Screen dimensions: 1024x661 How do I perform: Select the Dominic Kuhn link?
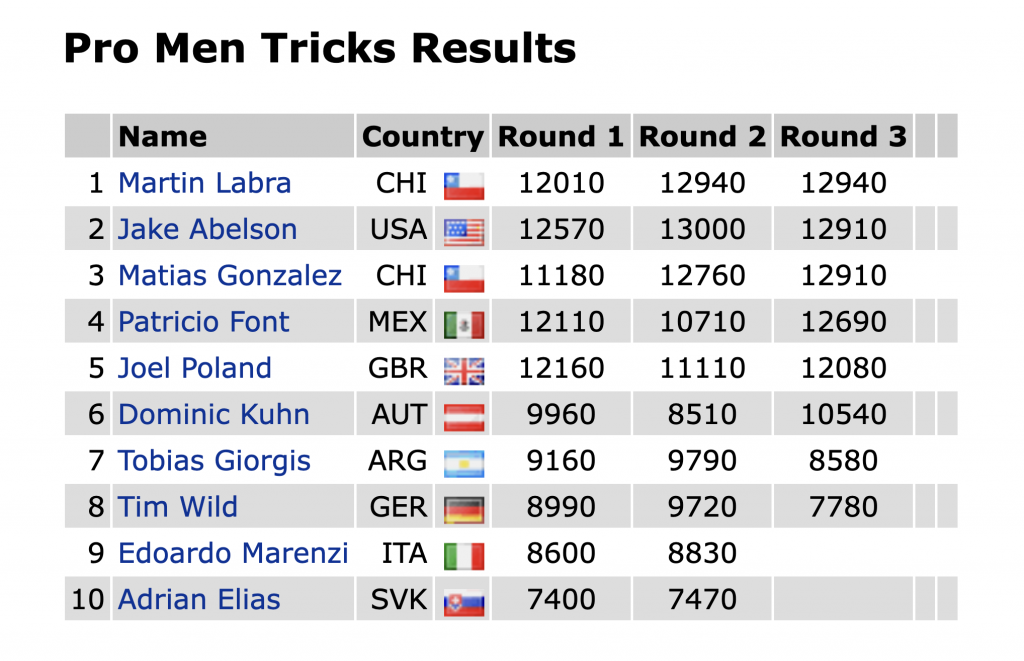tap(214, 415)
